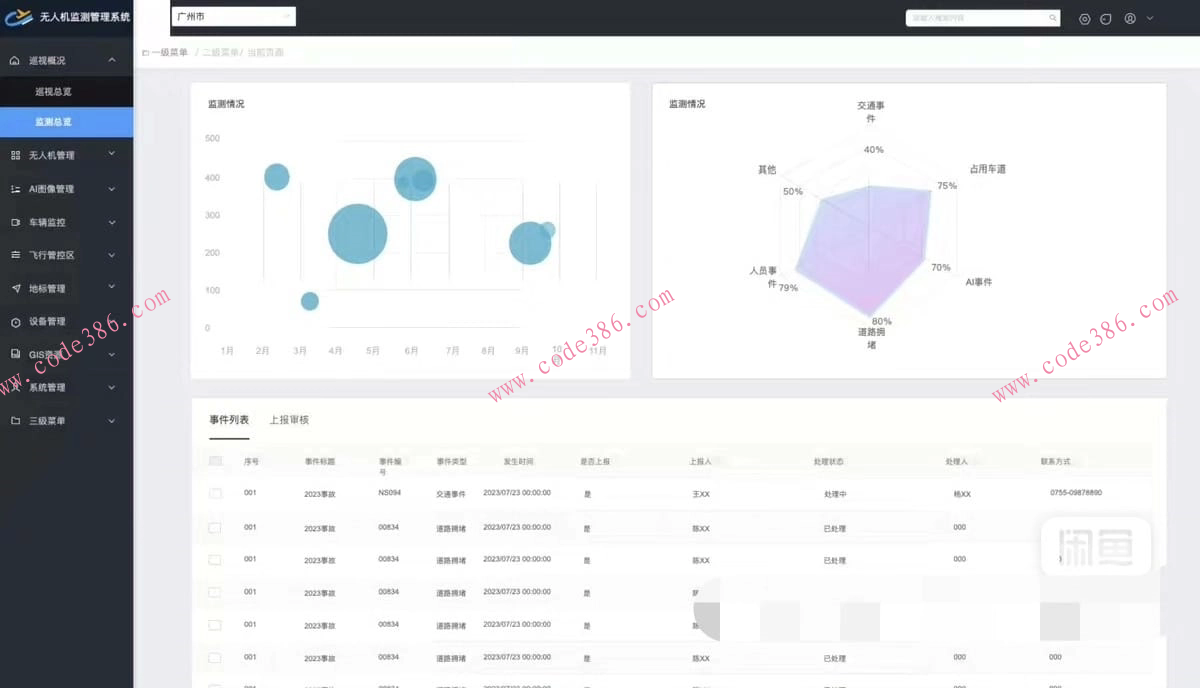Click the small bubble near 3月
Screen dimensions: 1200x688
coord(310,301)
